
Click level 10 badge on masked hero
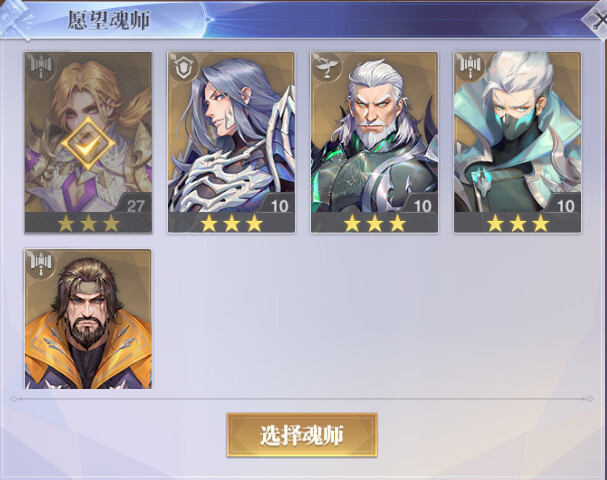pos(565,206)
